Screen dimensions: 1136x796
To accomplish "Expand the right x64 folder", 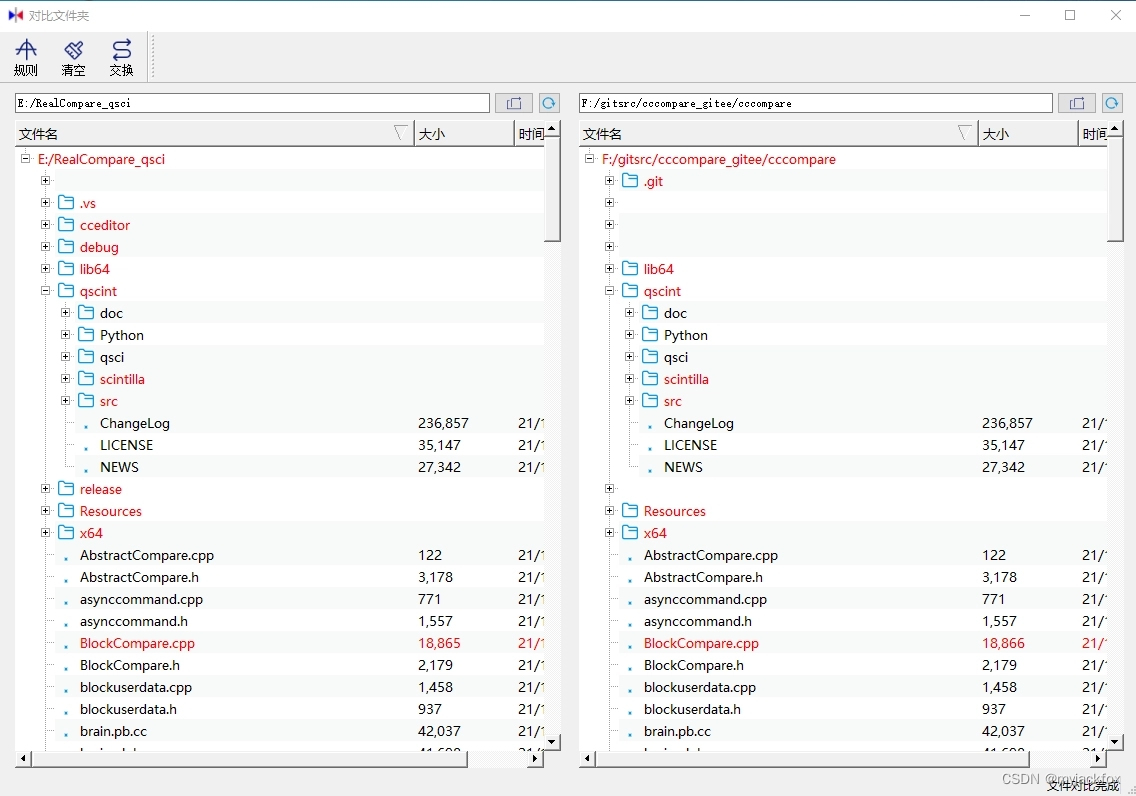I will [x=609, y=532].
